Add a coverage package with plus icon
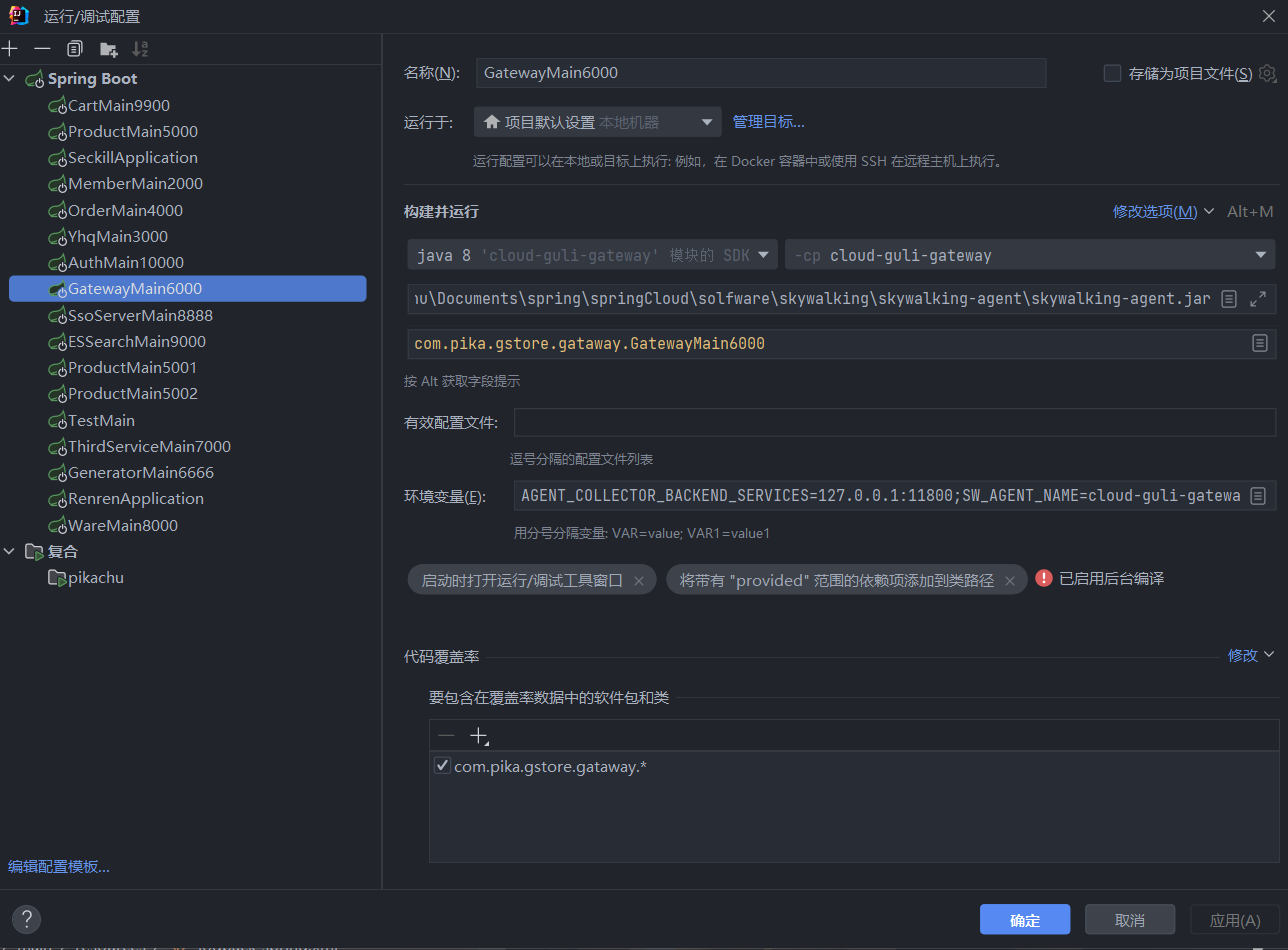Image resolution: width=1288 pixels, height=950 pixels. click(x=478, y=735)
